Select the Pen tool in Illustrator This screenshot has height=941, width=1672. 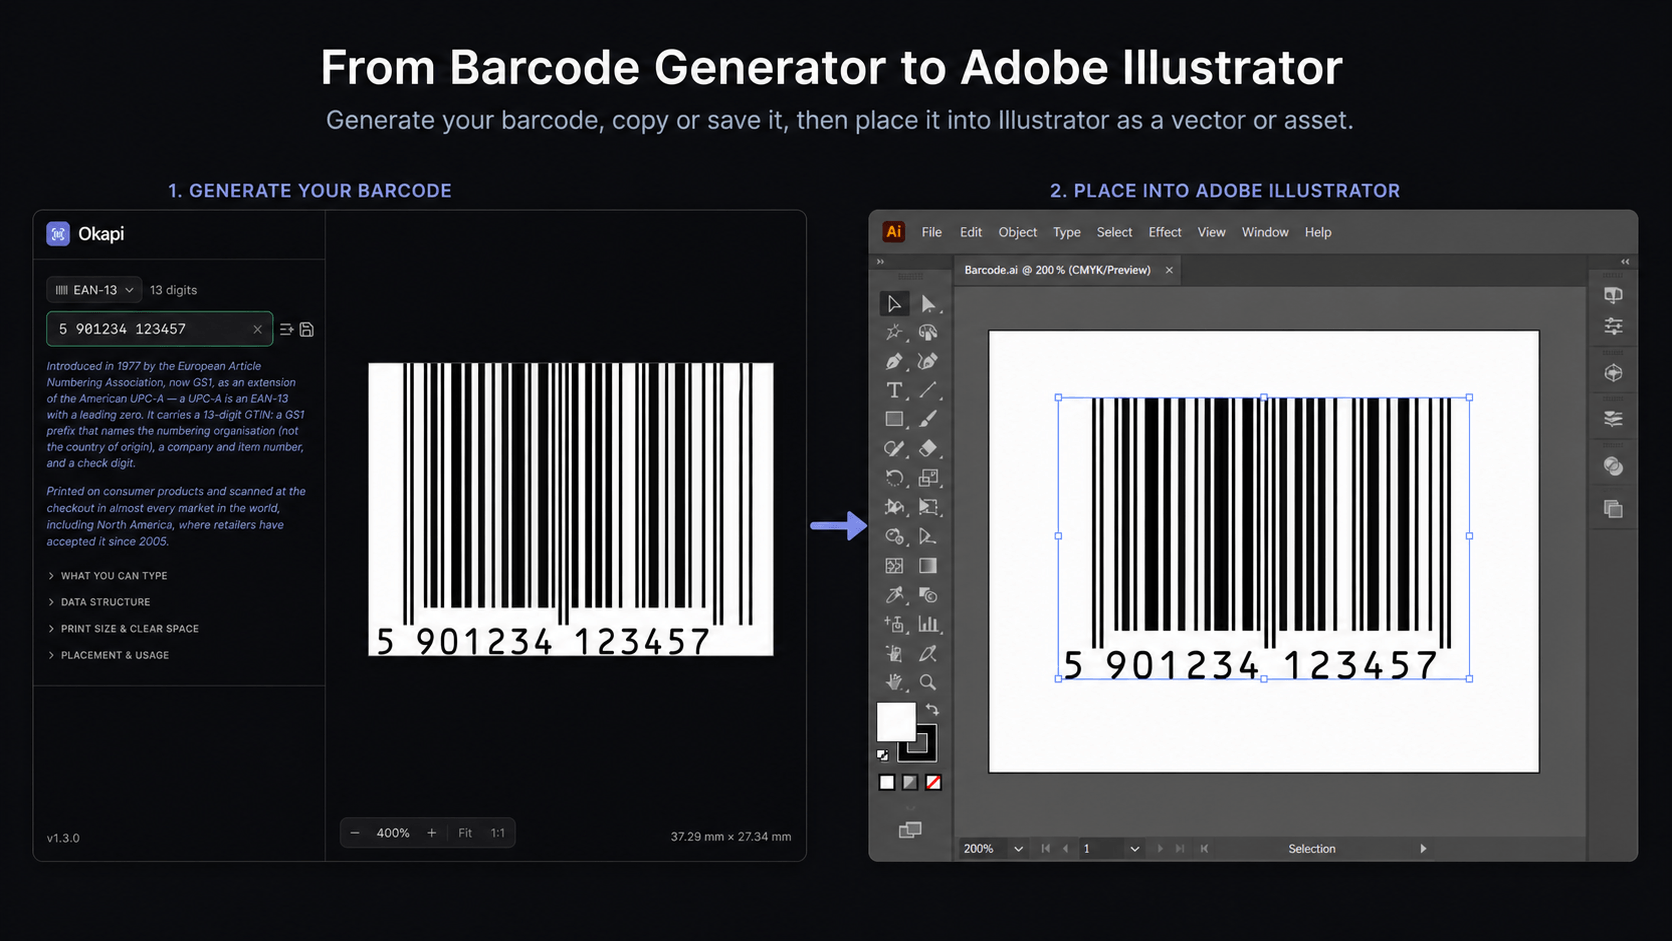pyautogui.click(x=894, y=361)
